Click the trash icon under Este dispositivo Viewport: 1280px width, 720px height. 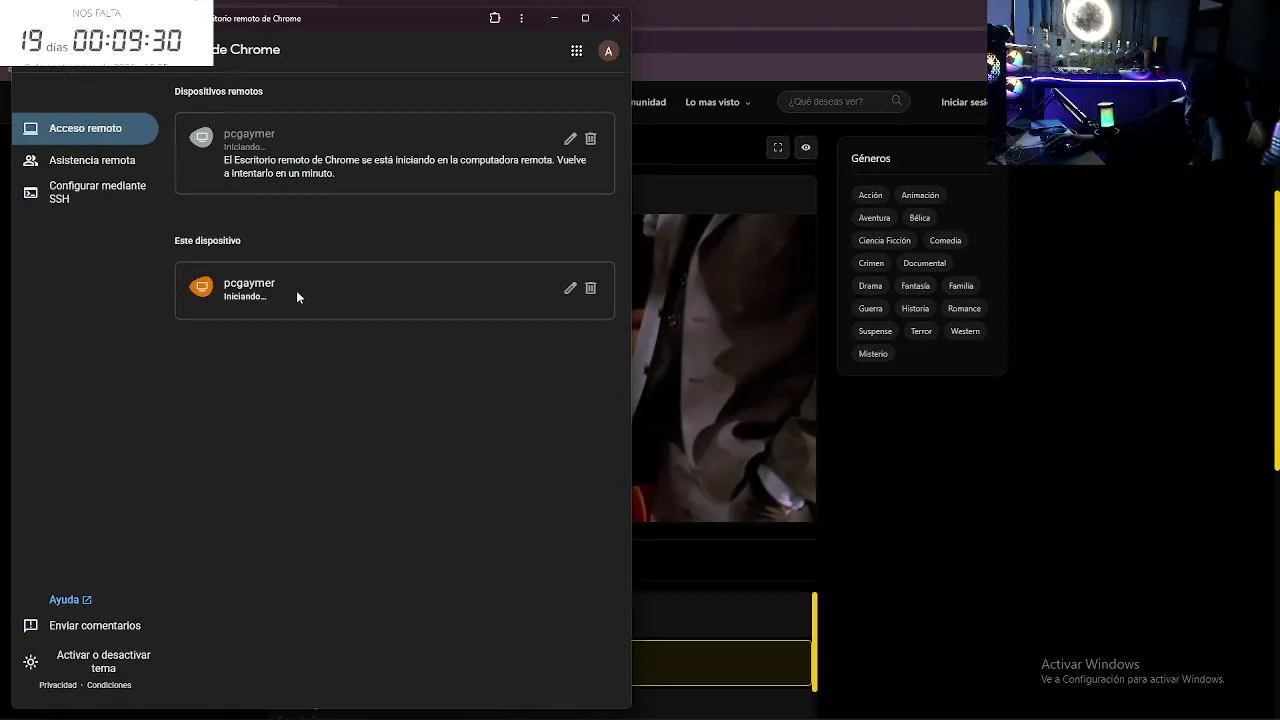click(591, 288)
